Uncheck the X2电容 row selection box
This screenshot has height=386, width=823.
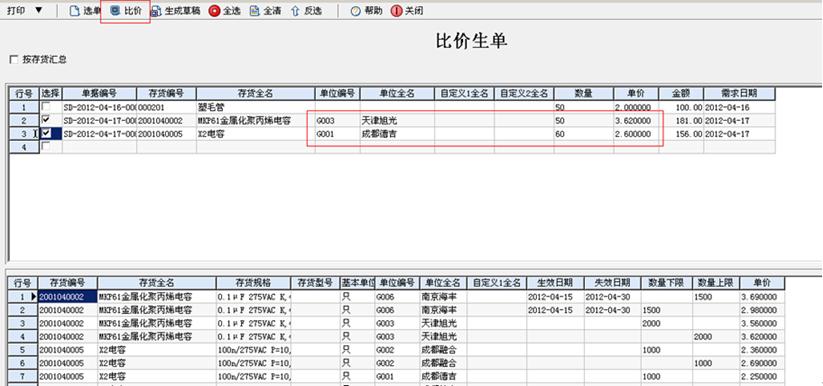(x=46, y=133)
